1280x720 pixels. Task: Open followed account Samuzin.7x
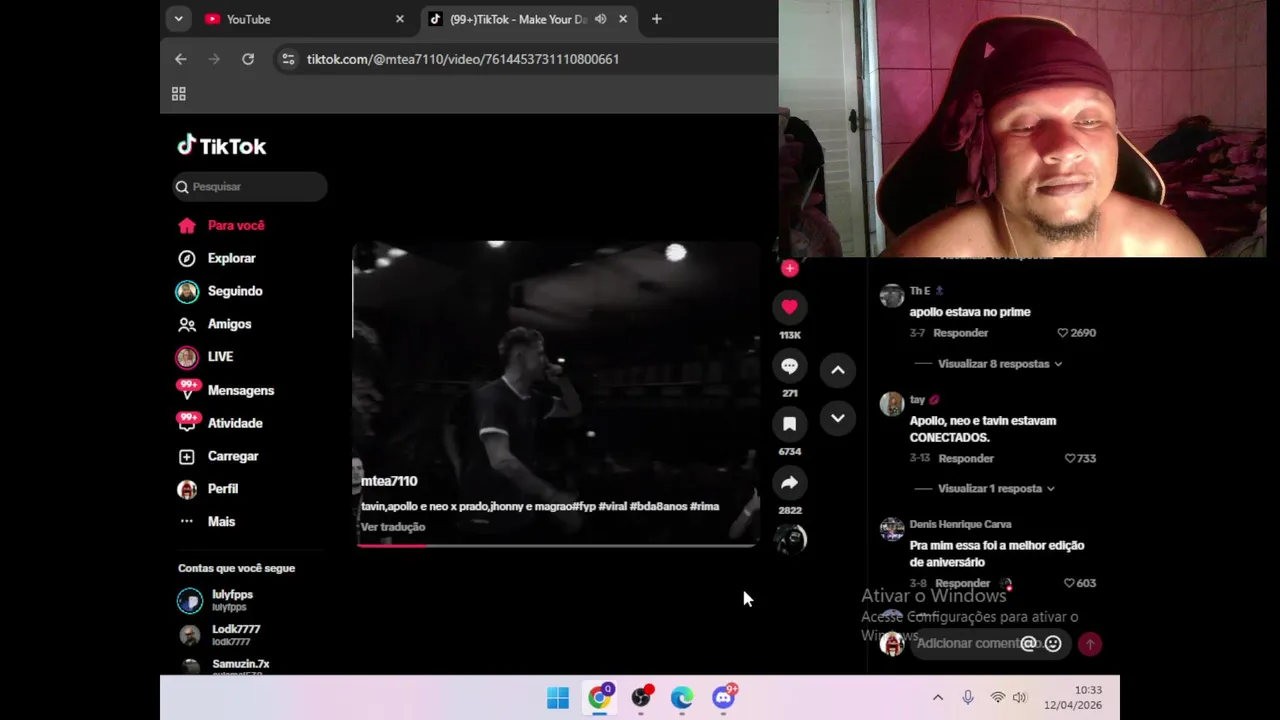pyautogui.click(x=240, y=666)
